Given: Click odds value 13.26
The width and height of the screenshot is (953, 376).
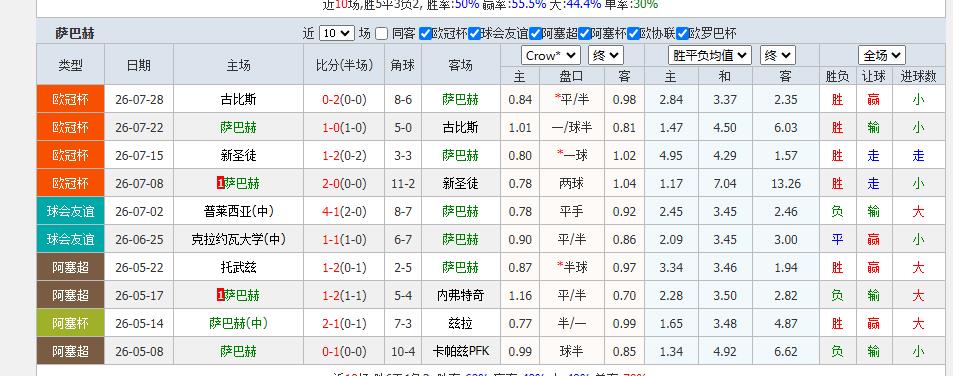Looking at the screenshot, I should pos(785,183).
